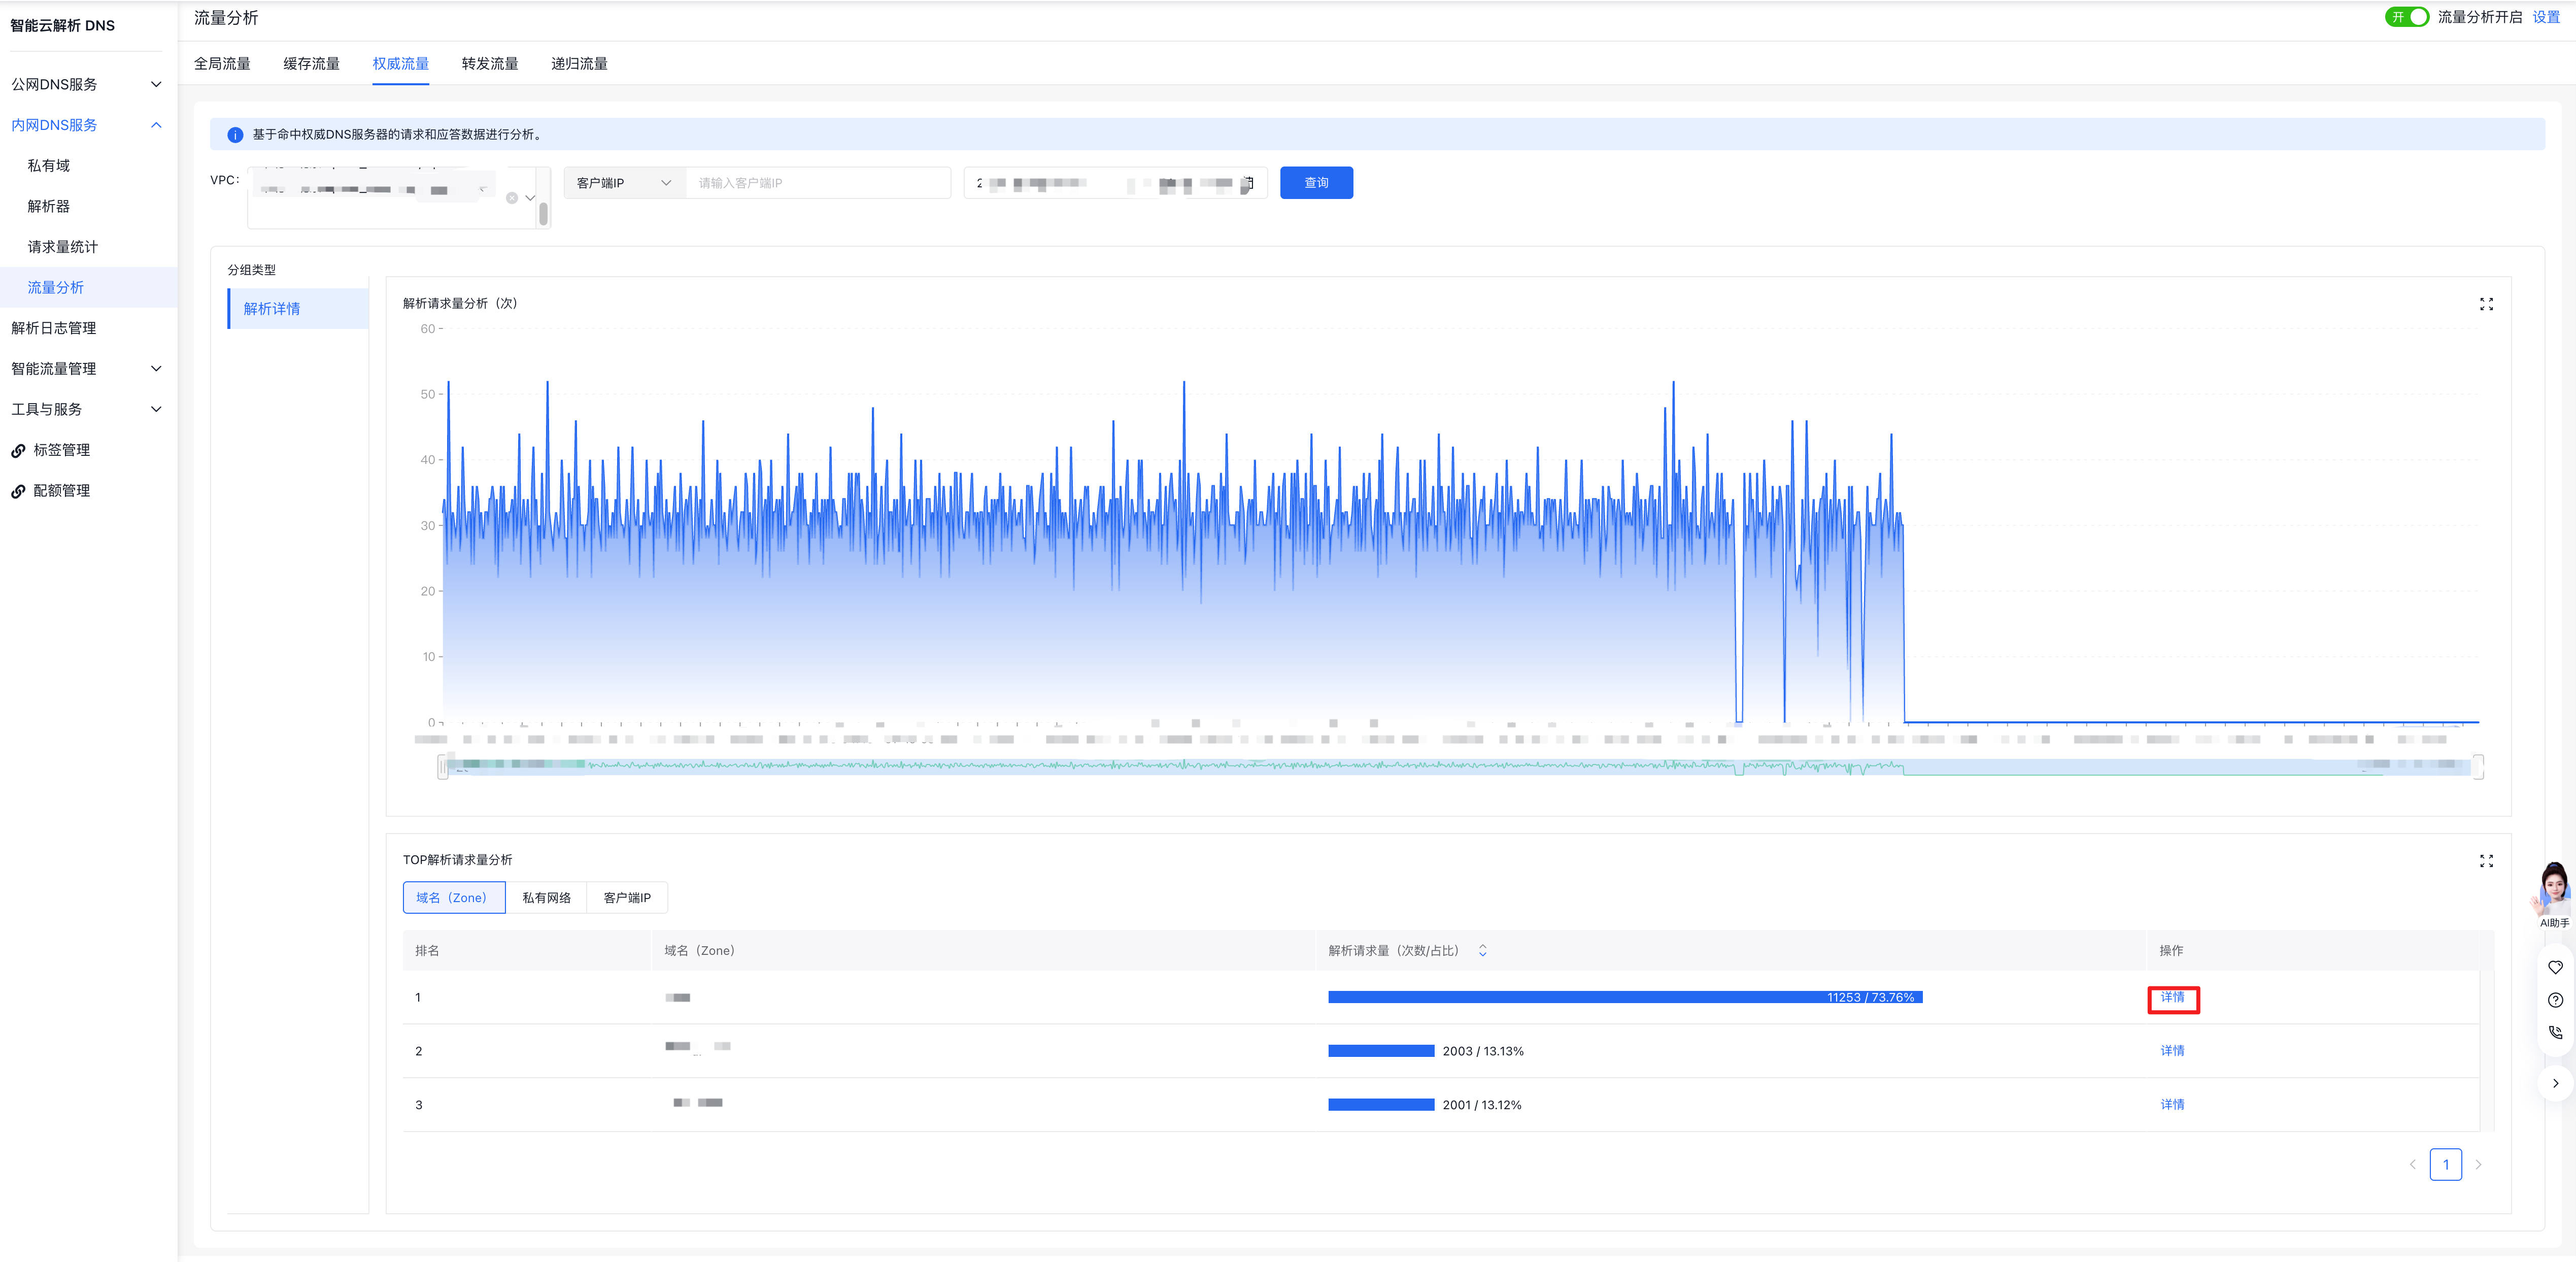Sort by 解析请求量 column arrows

(x=1482, y=951)
